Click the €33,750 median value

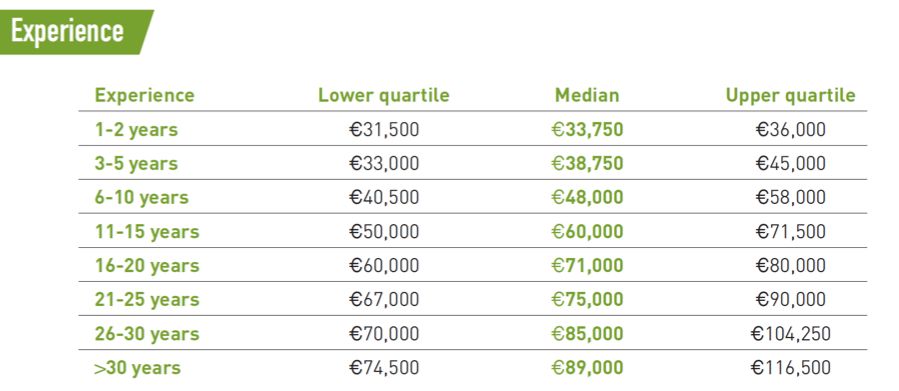tap(587, 130)
